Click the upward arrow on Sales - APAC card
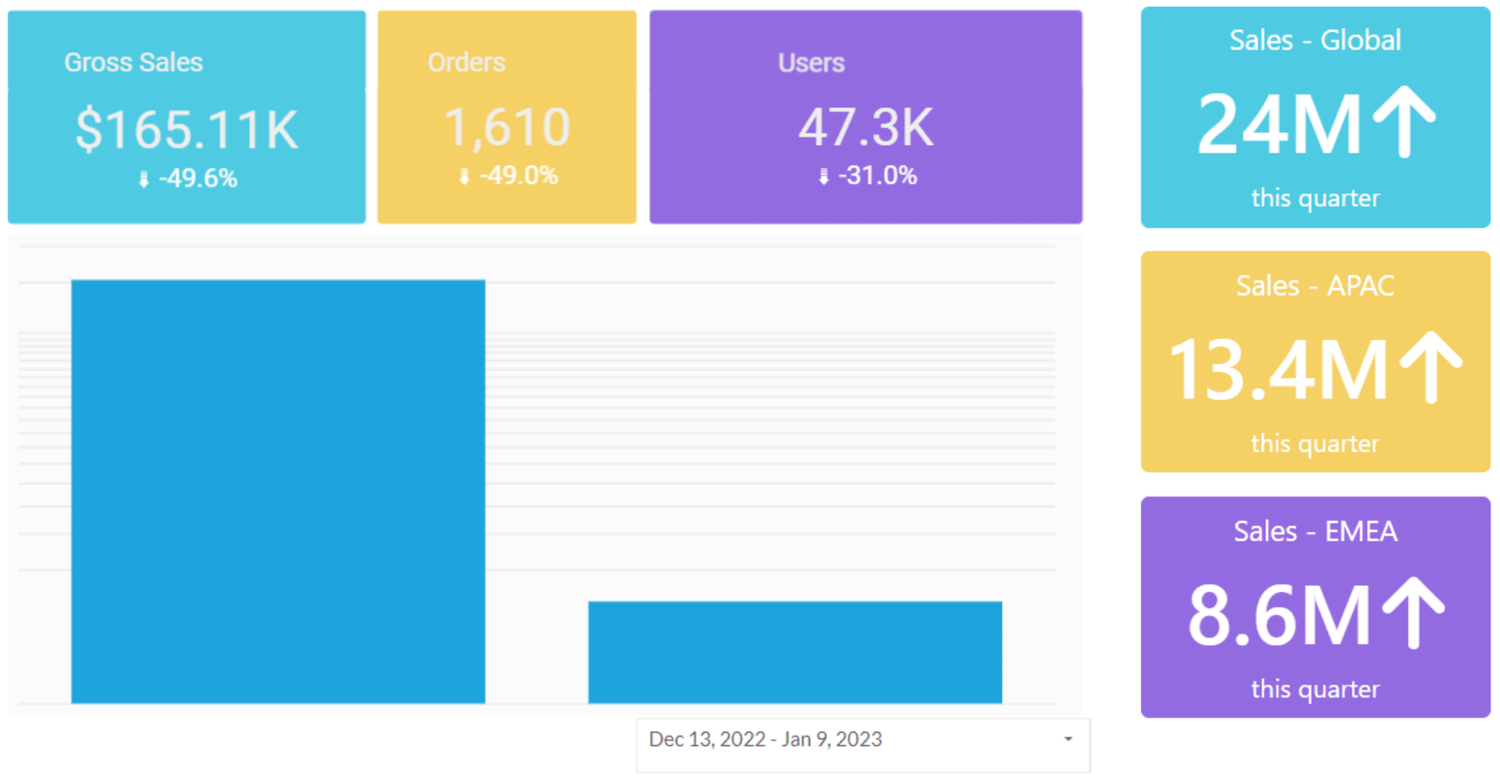This screenshot has height=782, width=1500. point(1430,366)
